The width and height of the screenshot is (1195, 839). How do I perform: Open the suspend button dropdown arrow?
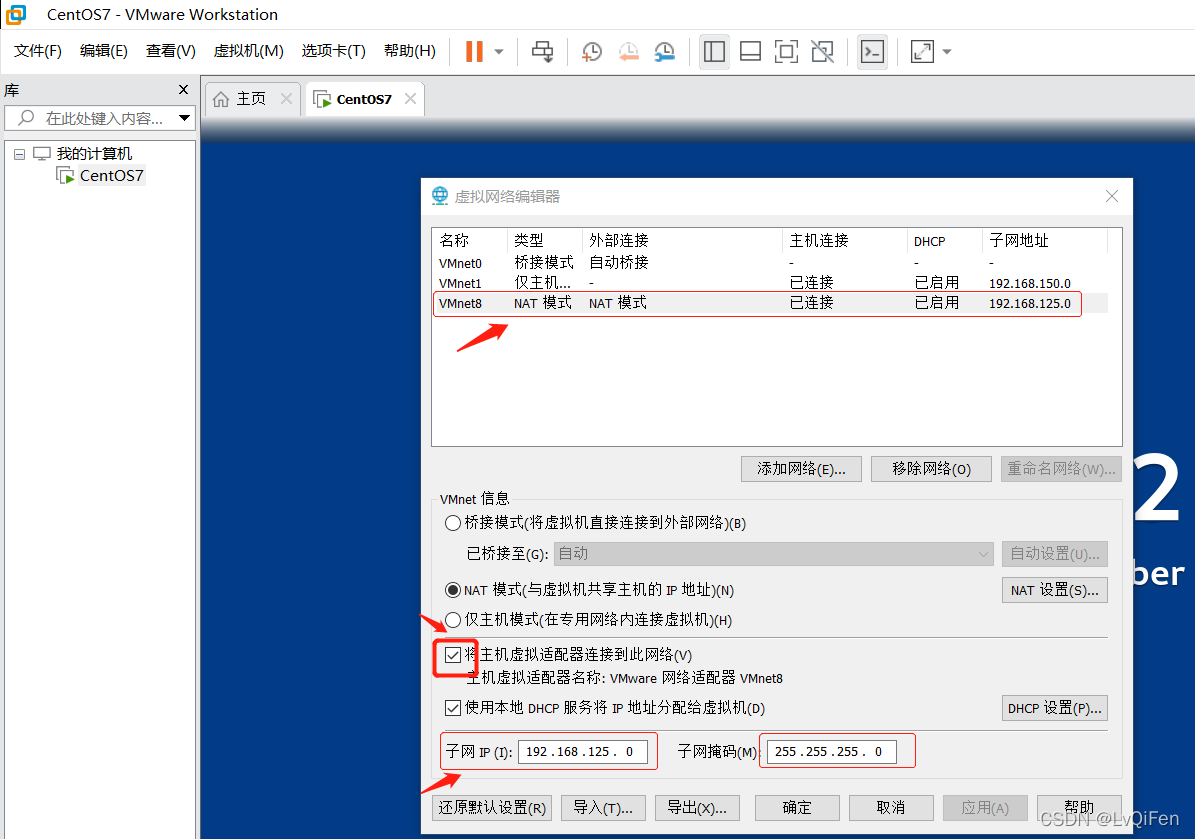click(x=497, y=51)
